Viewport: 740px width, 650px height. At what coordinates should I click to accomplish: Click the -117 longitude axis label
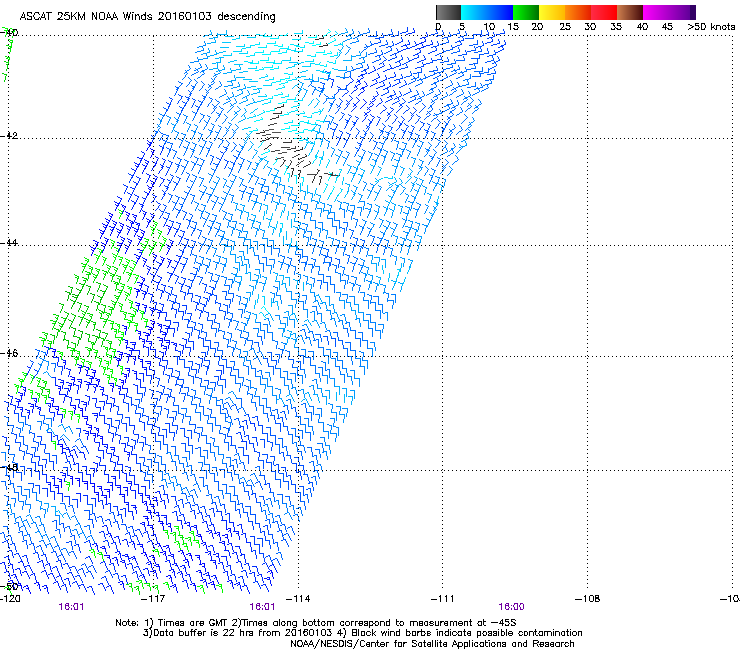coord(153,599)
